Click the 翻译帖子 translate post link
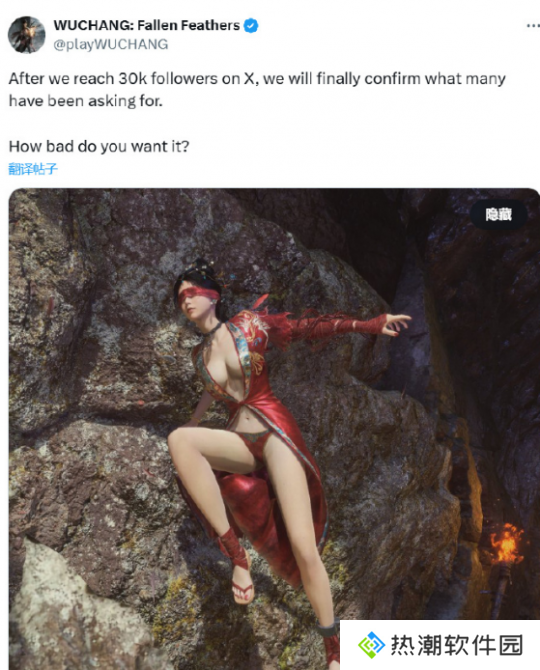The width and height of the screenshot is (540, 670). (x=32, y=169)
